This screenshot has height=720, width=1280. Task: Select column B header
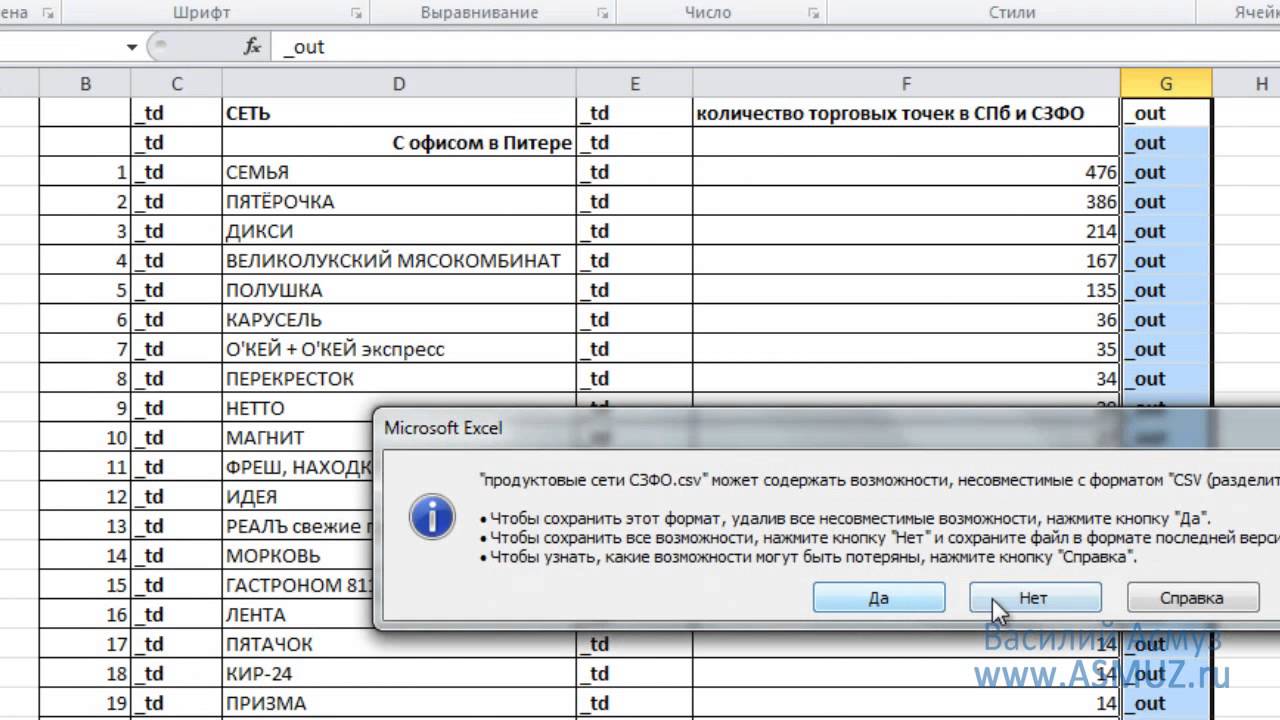click(x=85, y=84)
